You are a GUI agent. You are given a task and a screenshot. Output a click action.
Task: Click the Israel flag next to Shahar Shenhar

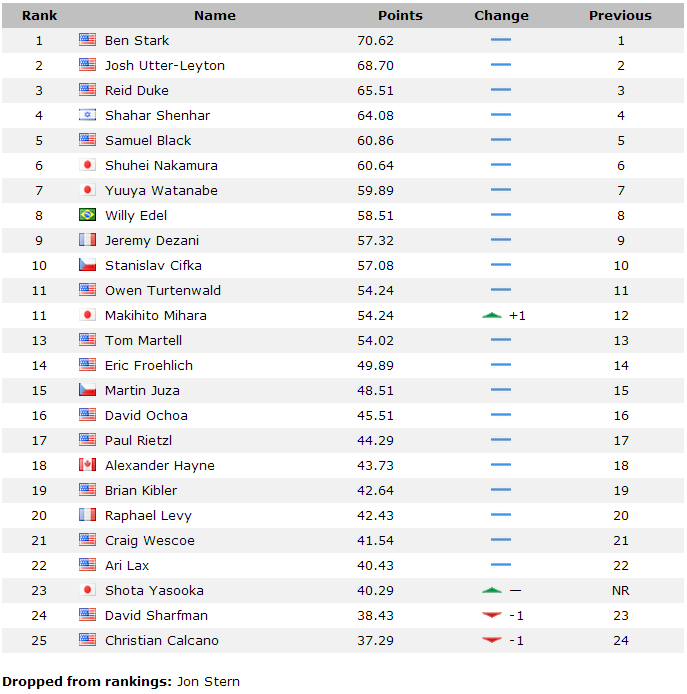[x=87, y=115]
